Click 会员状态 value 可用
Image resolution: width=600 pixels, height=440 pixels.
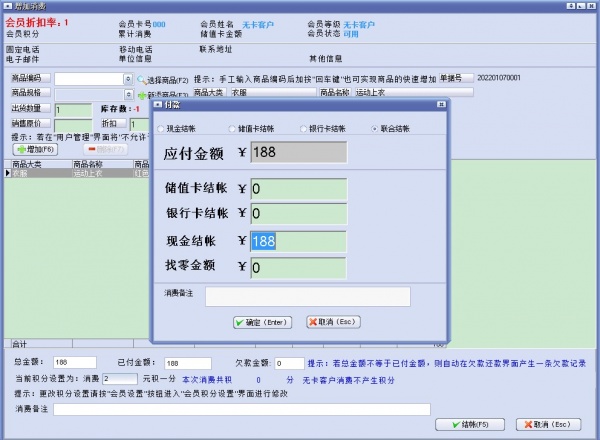click(x=351, y=34)
